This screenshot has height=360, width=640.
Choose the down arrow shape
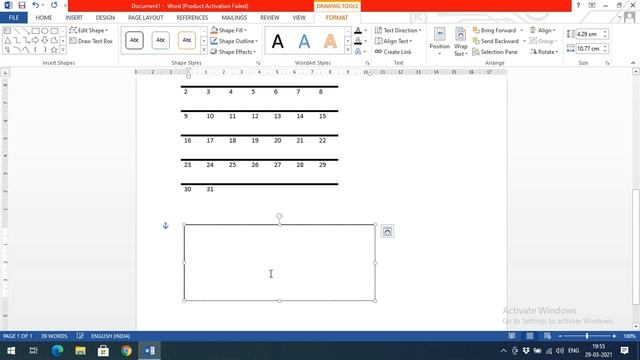click(44, 40)
